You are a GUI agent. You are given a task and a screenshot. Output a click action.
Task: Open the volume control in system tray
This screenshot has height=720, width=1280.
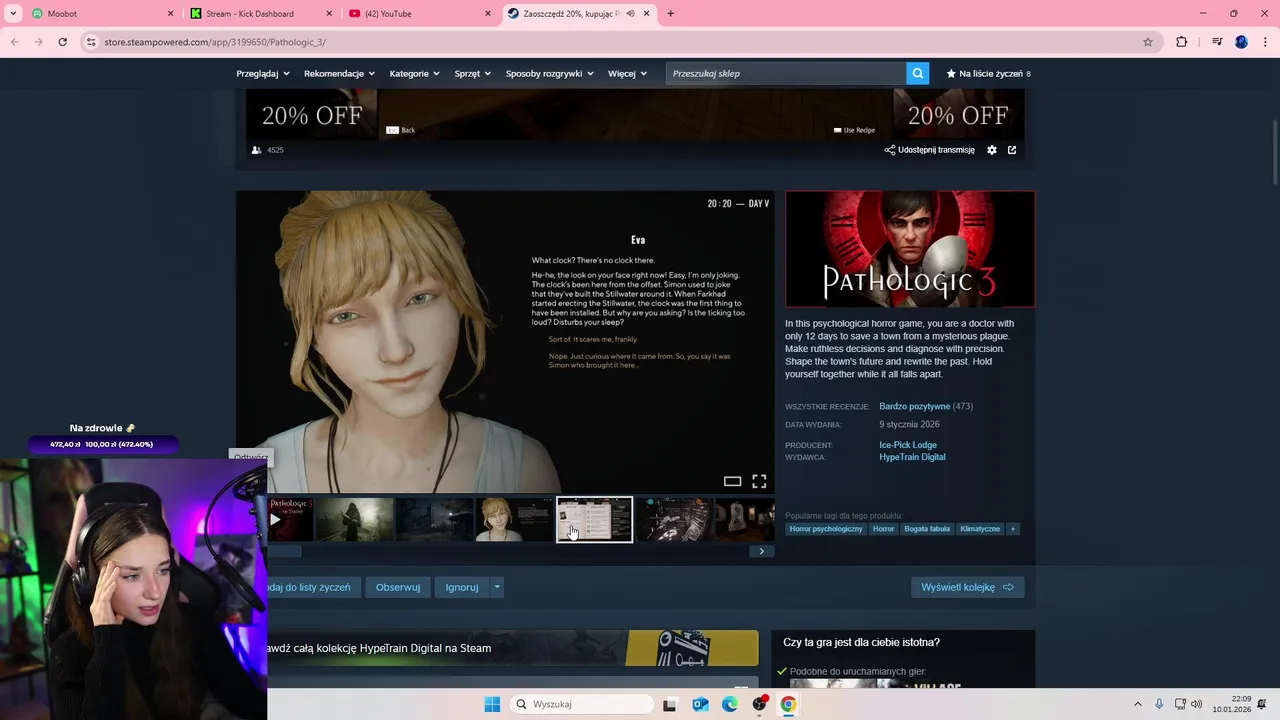pyautogui.click(x=1198, y=704)
